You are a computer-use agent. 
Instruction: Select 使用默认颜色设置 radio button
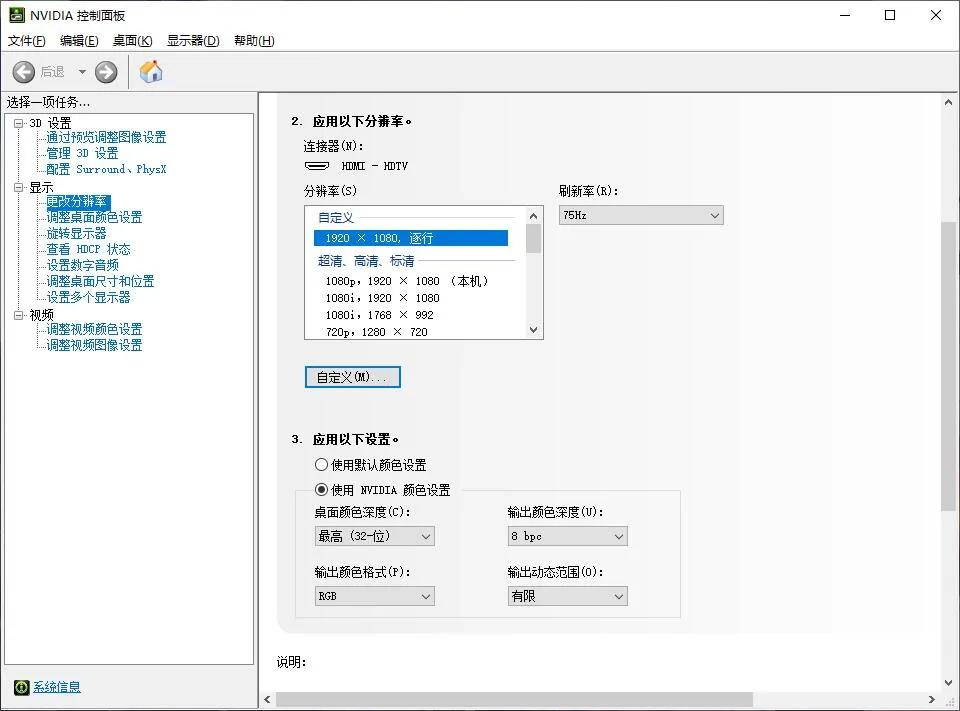pos(321,464)
